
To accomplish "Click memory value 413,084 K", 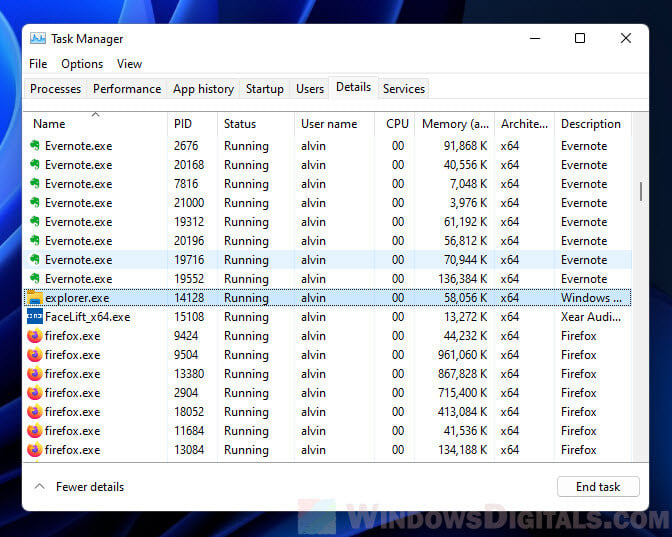I will (x=462, y=411).
